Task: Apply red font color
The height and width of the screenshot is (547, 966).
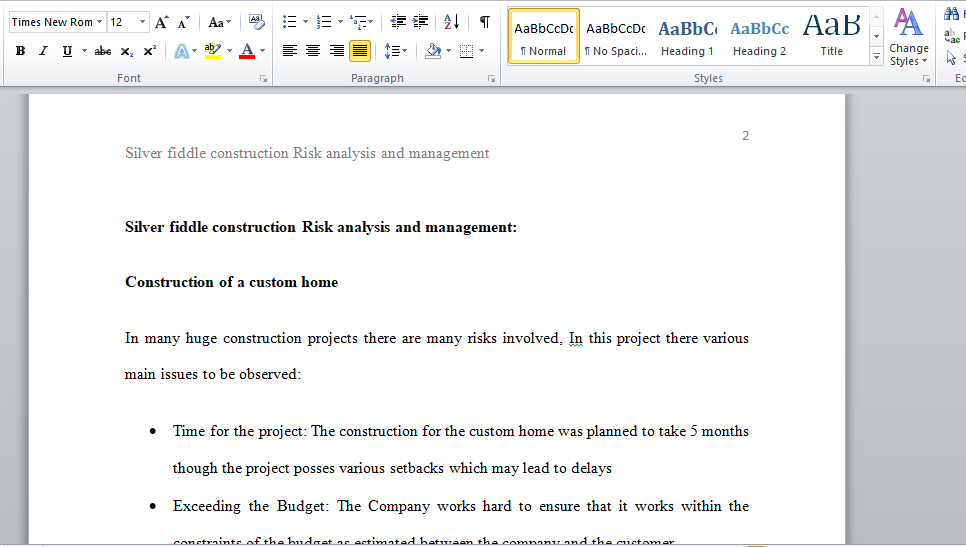Action: point(247,51)
